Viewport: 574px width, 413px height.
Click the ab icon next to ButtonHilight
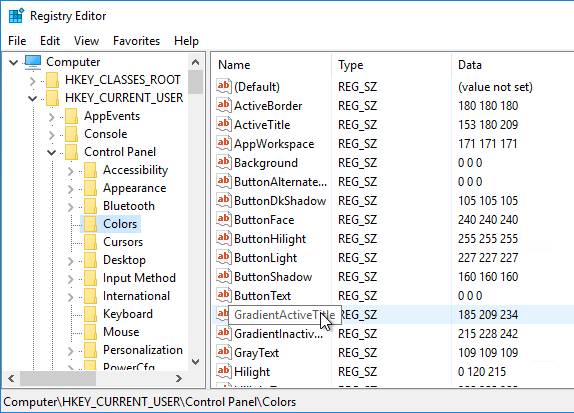[224, 239]
